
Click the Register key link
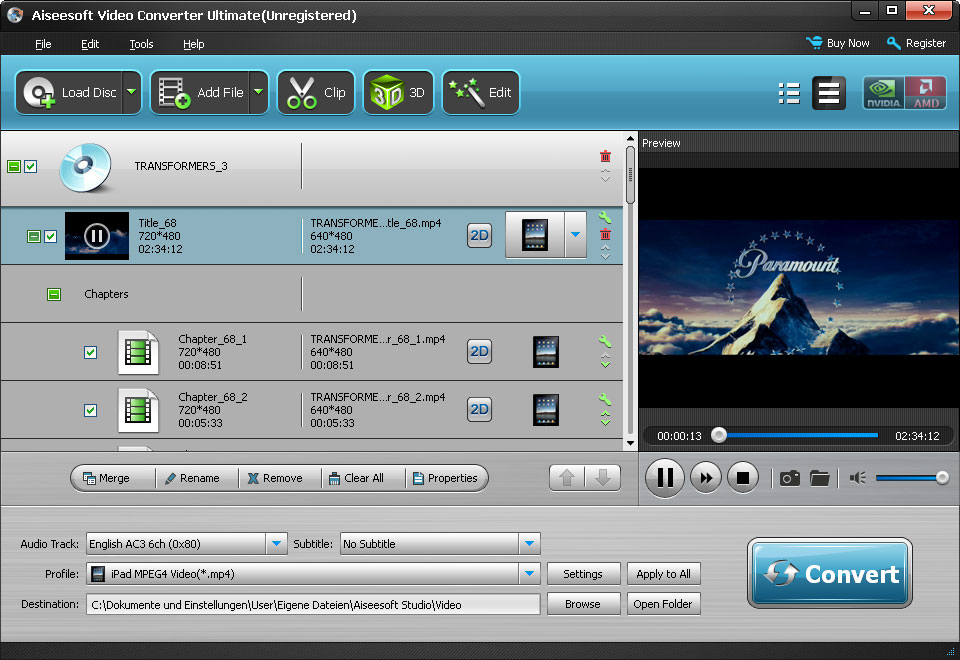916,43
